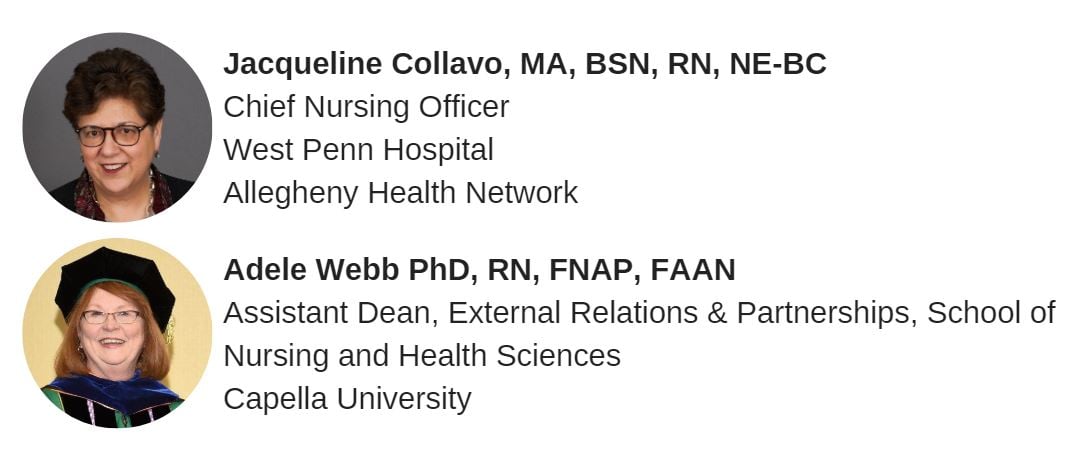Open the Capella University text
Viewport: 1081px width, 453px height.
point(347,398)
